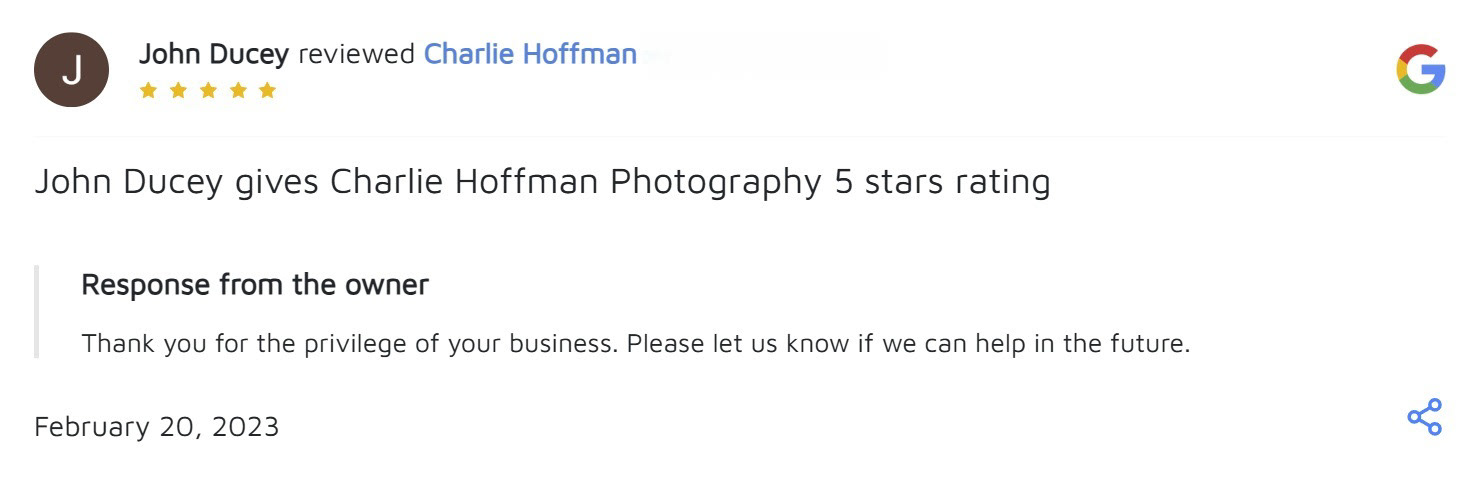Image resolution: width=1478 pixels, height=478 pixels.
Task: Click the third star in rating
Action: (x=208, y=91)
